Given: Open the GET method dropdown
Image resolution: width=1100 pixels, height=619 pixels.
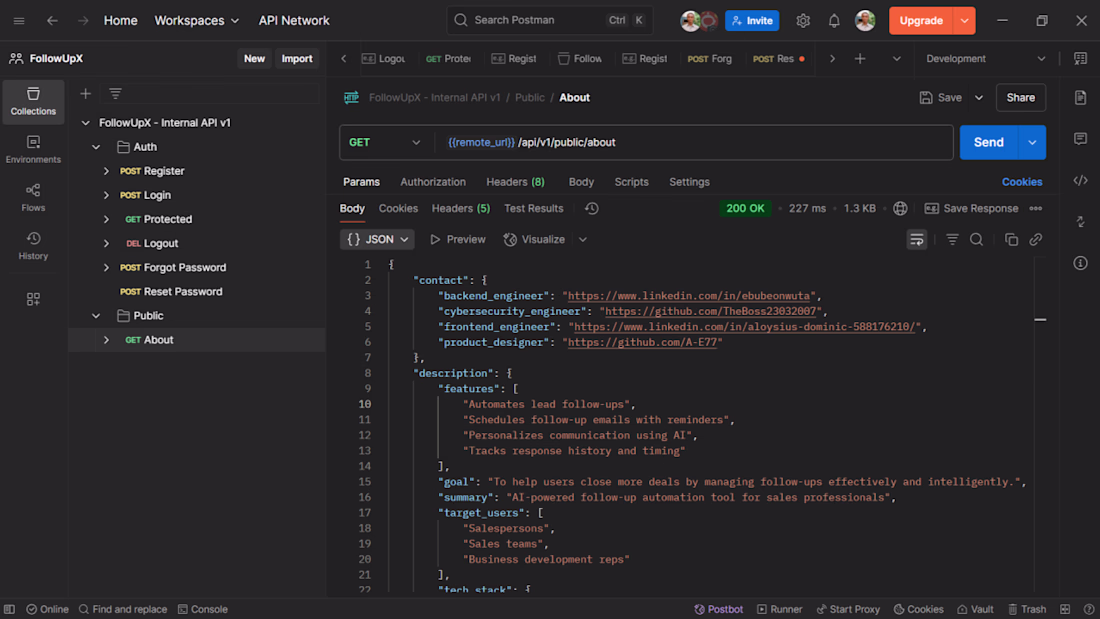Looking at the screenshot, I should (x=384, y=142).
